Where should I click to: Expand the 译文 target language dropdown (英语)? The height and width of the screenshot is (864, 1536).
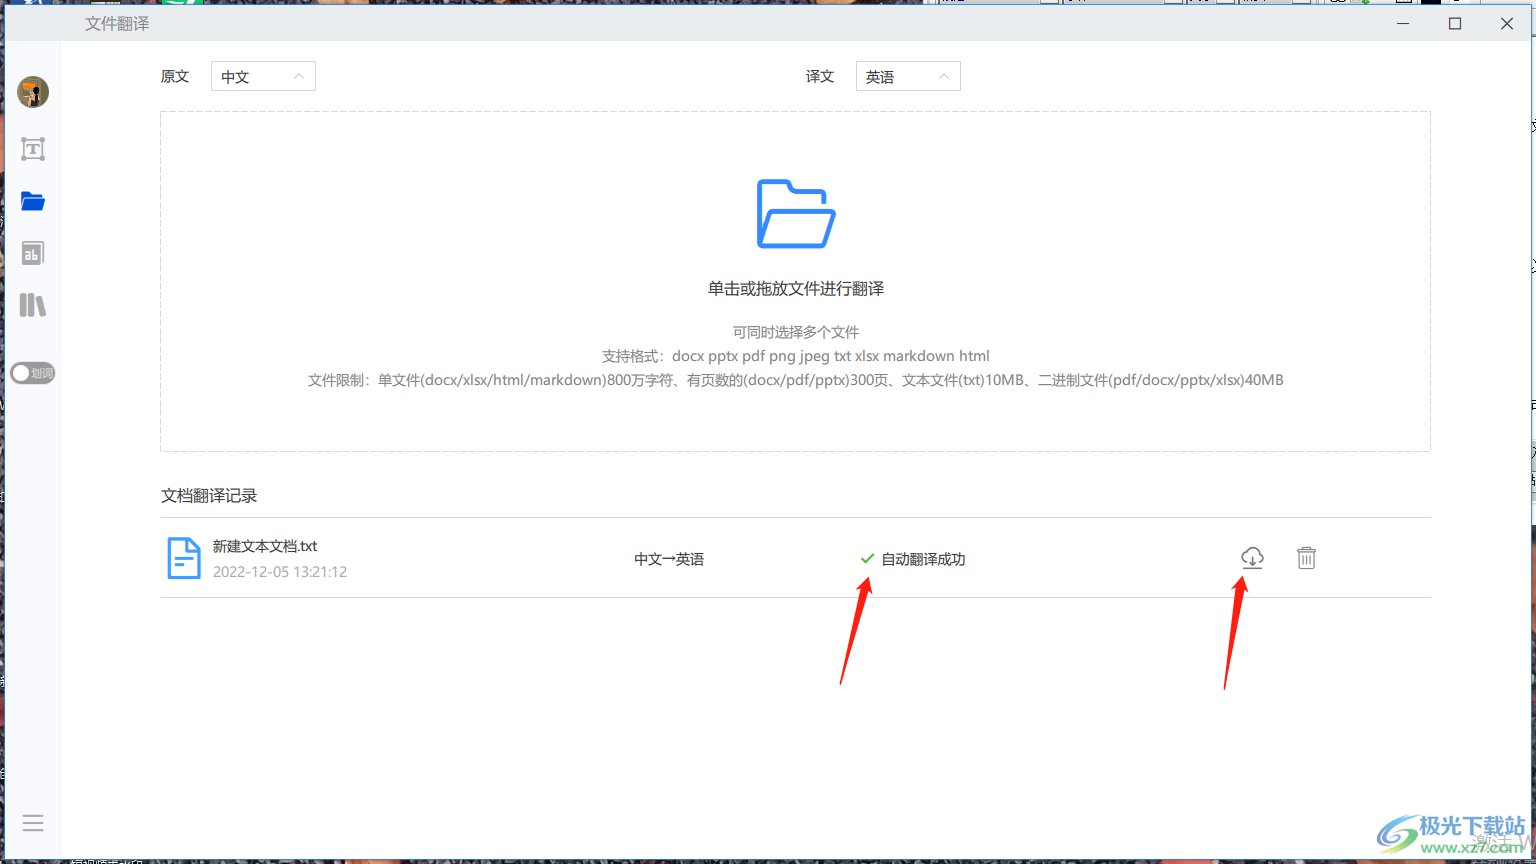click(908, 76)
